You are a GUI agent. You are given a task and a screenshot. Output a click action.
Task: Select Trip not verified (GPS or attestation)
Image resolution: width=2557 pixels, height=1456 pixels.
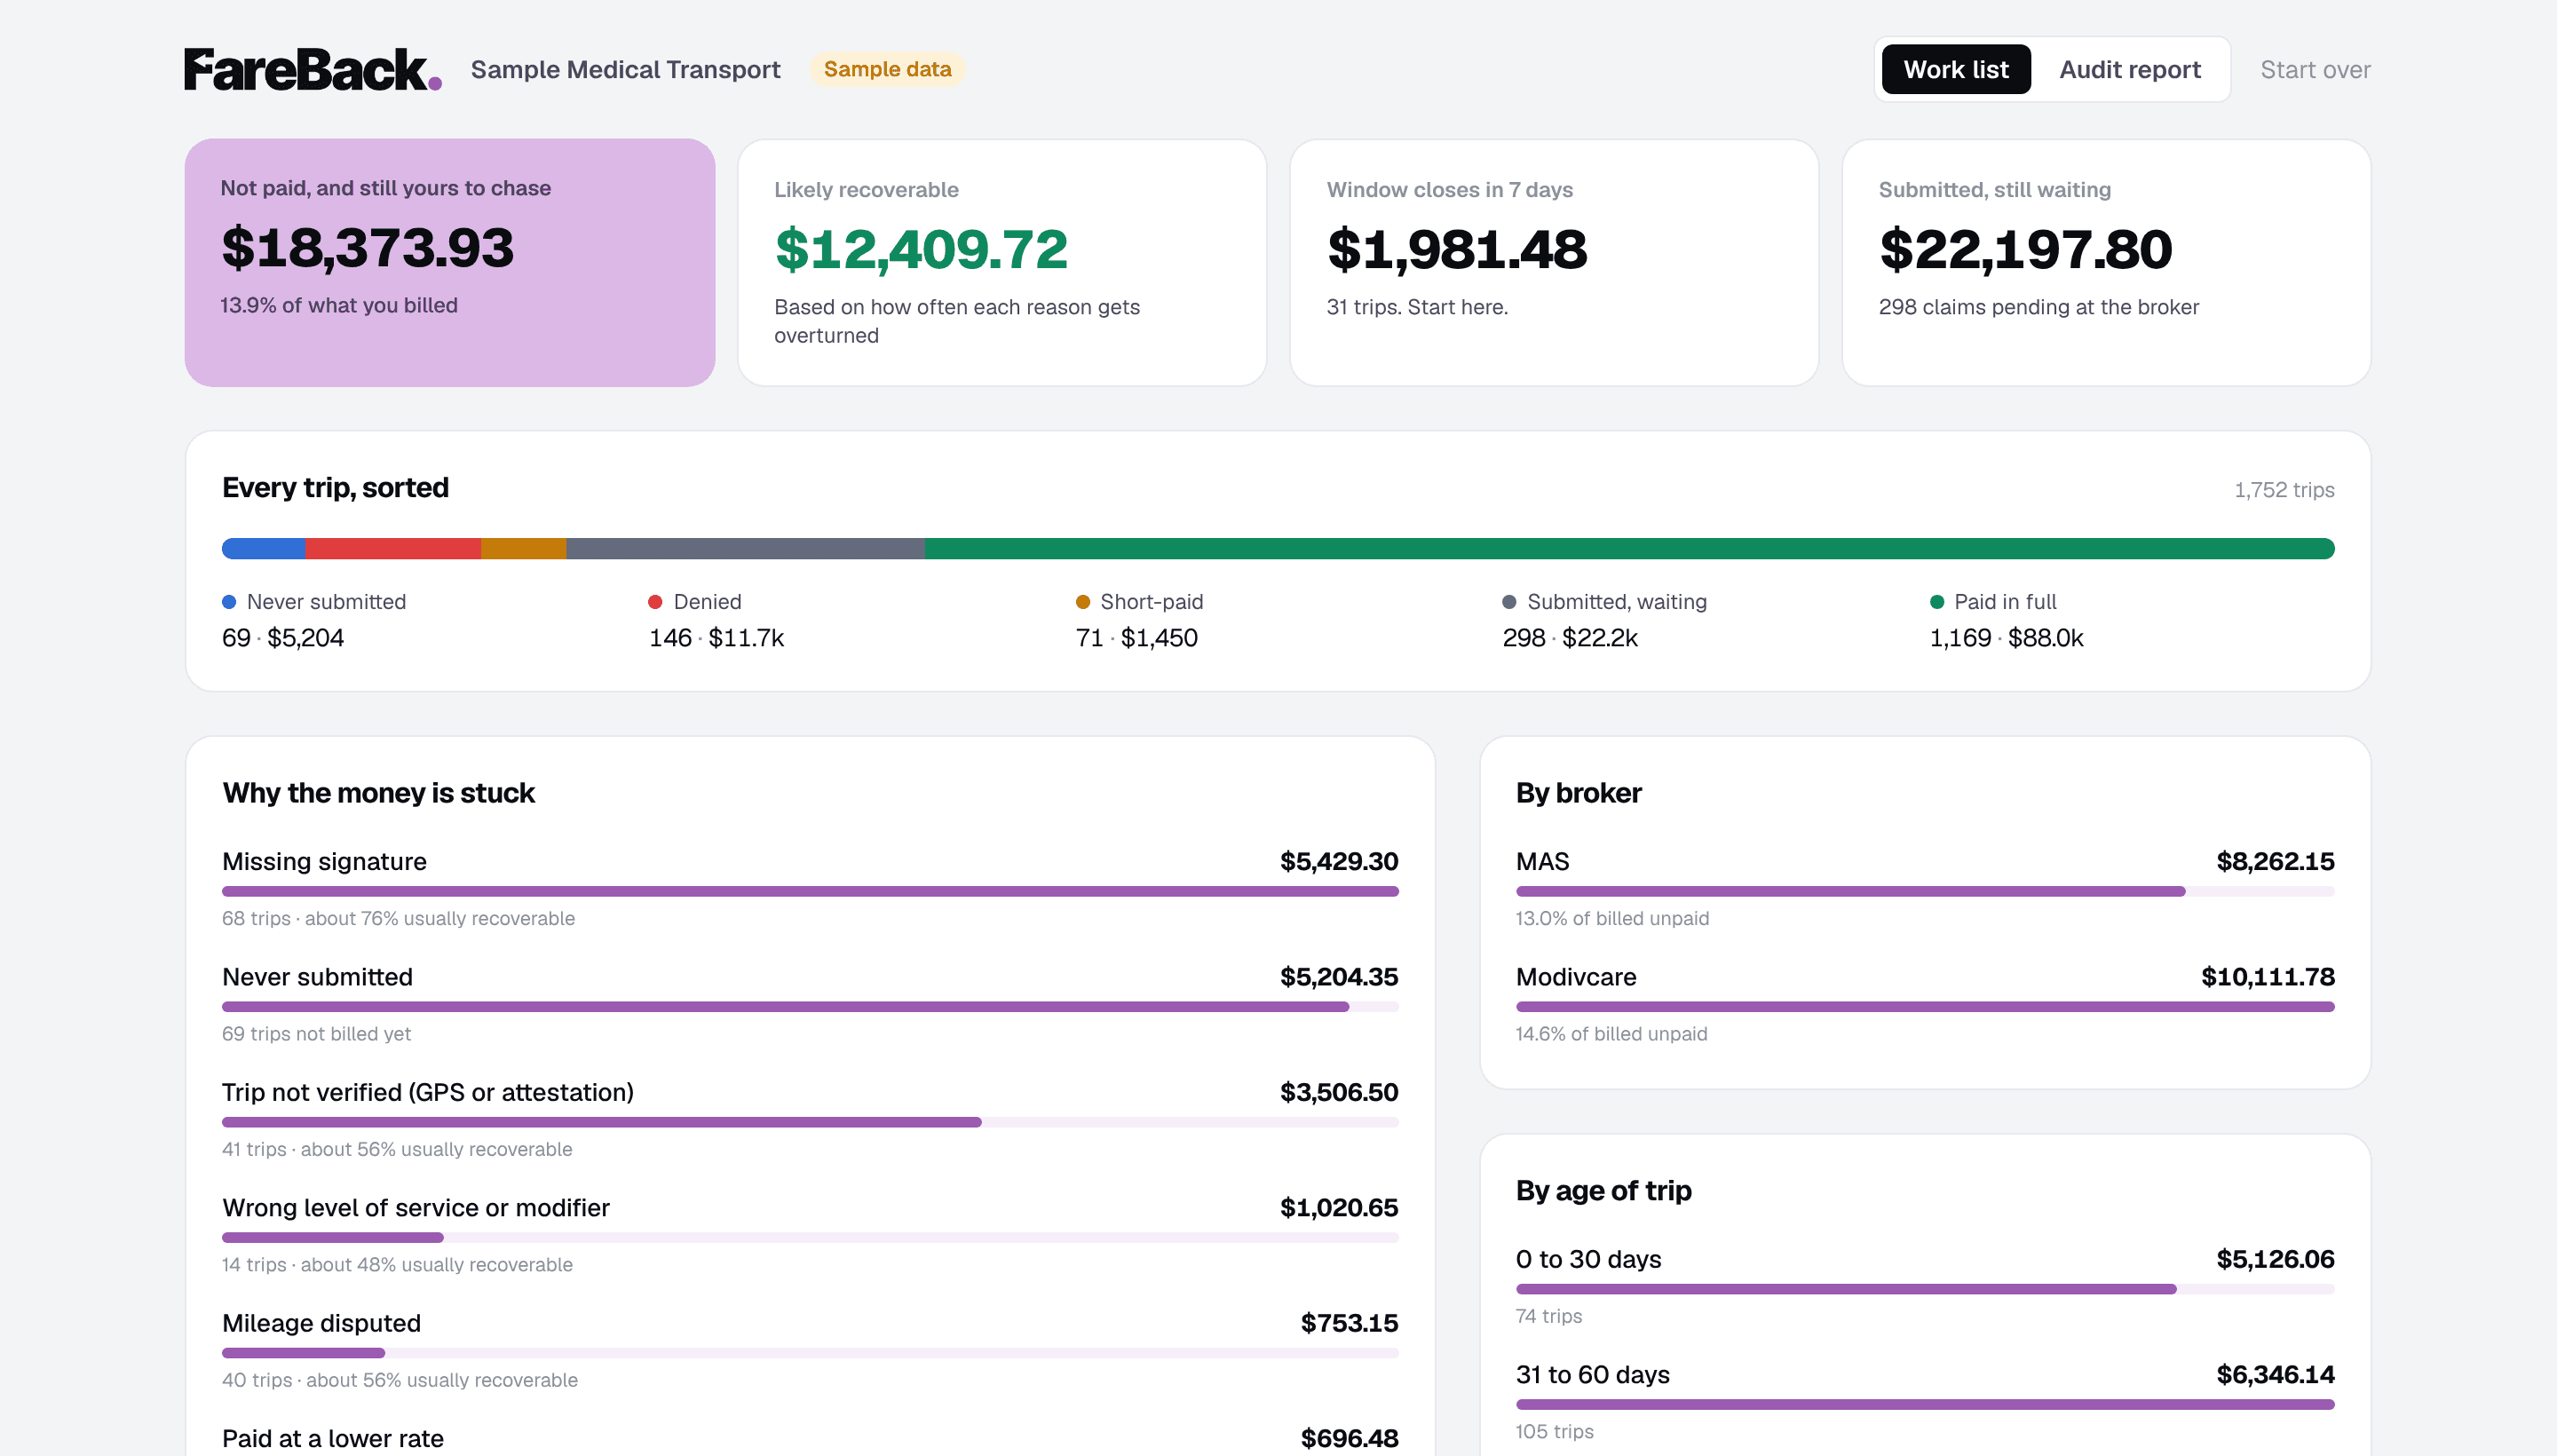click(810, 1119)
